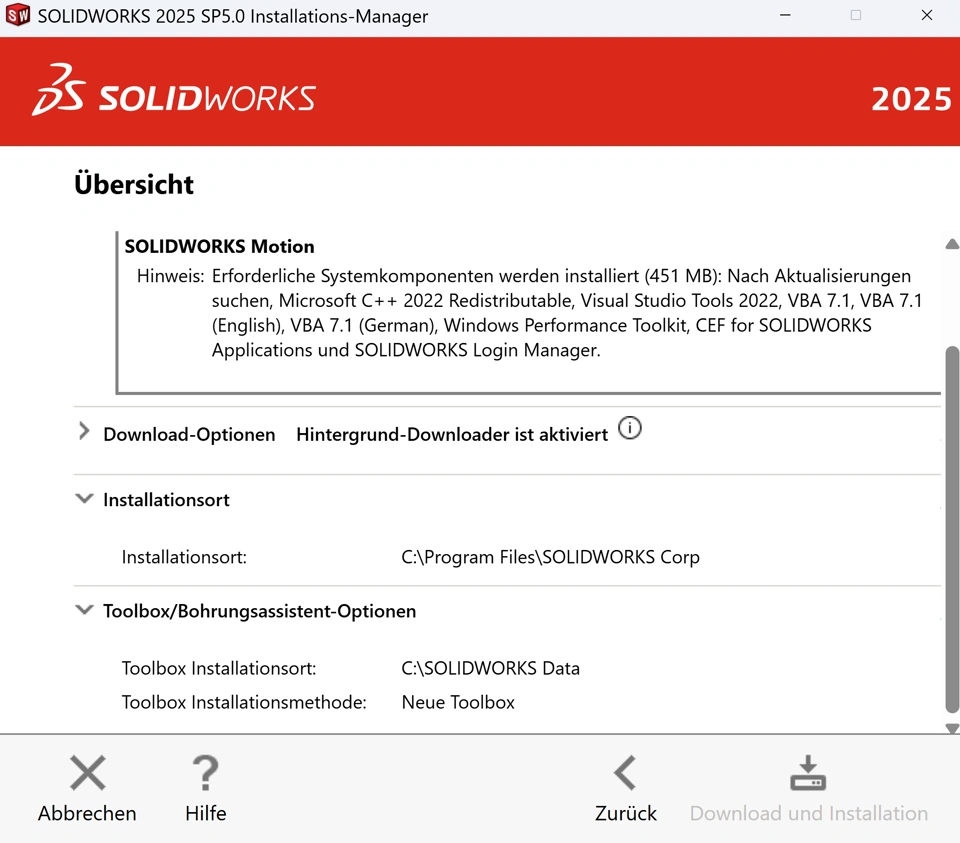Click the SOLIDWORKS app icon in the title bar
Image resolution: width=960 pixels, height=843 pixels.
click(x=18, y=15)
